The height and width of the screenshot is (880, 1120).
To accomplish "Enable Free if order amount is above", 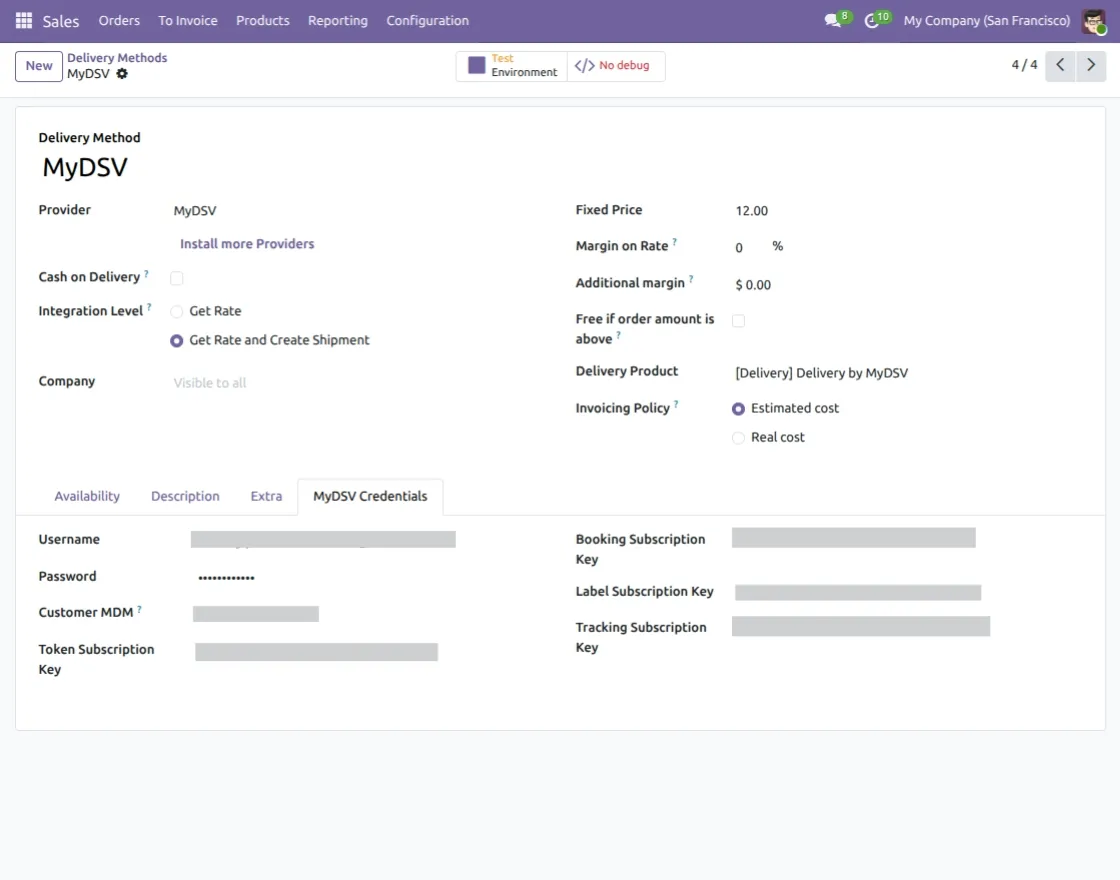I will click(739, 321).
